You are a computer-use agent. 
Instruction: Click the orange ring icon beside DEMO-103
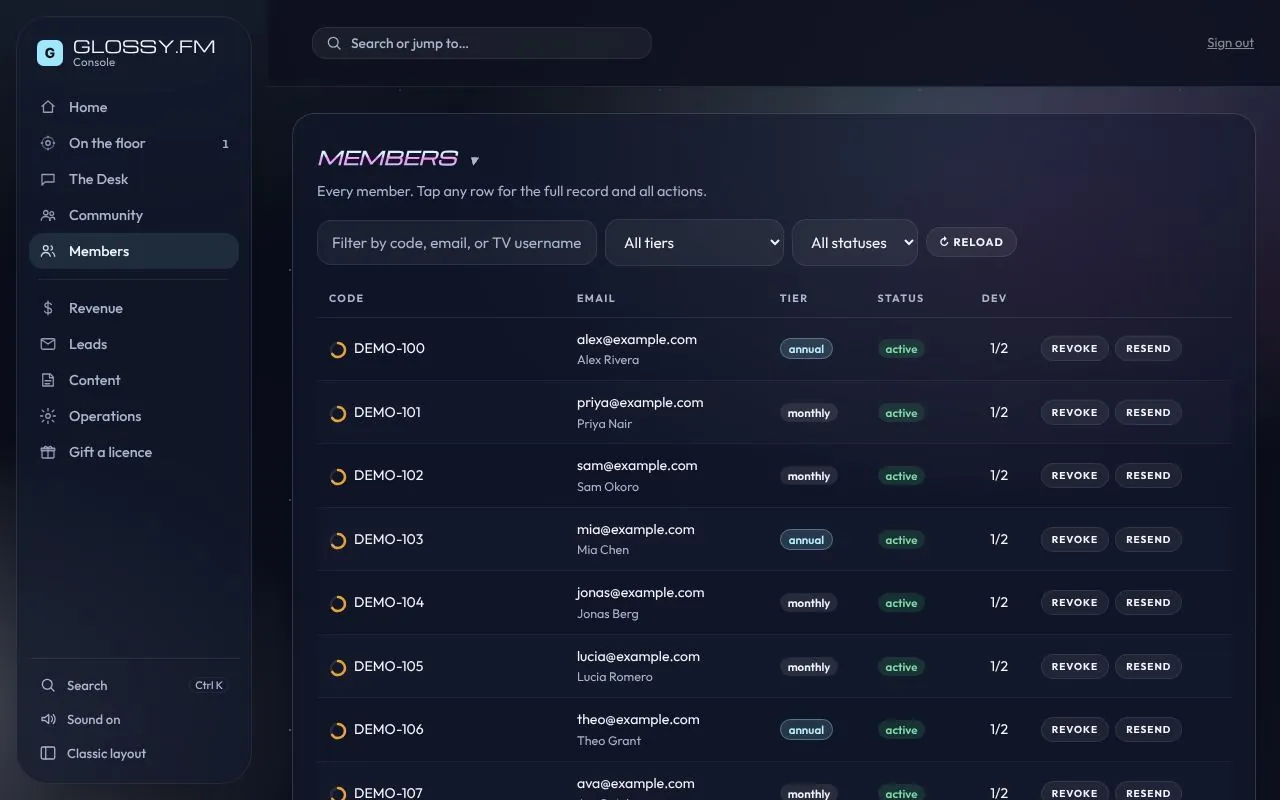[x=338, y=540]
